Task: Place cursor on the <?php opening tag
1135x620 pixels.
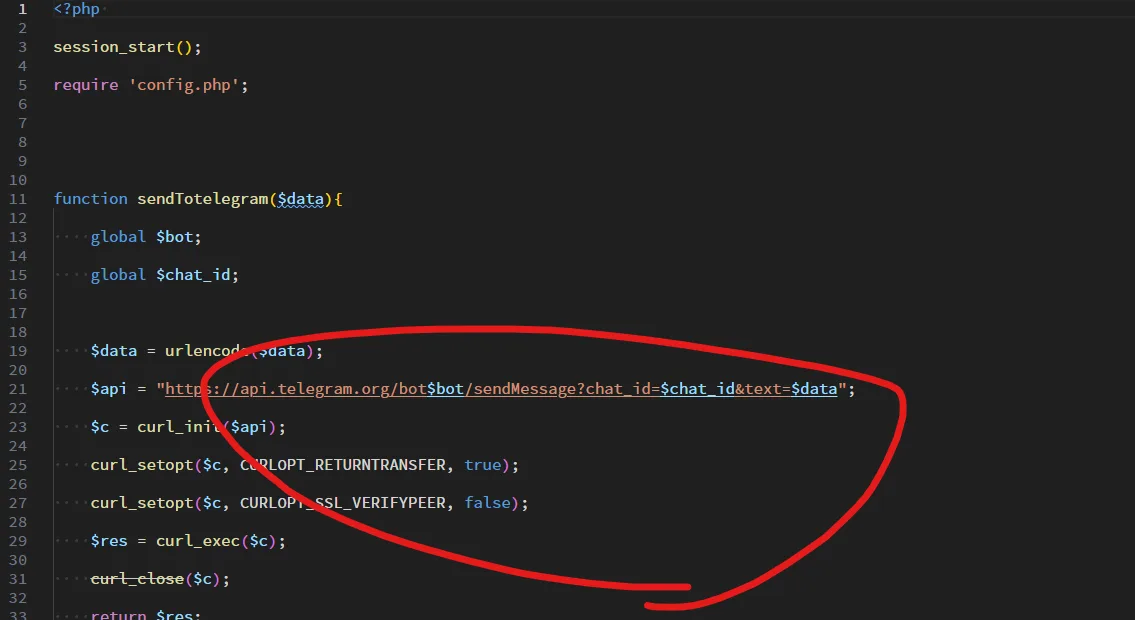Action: coord(77,9)
